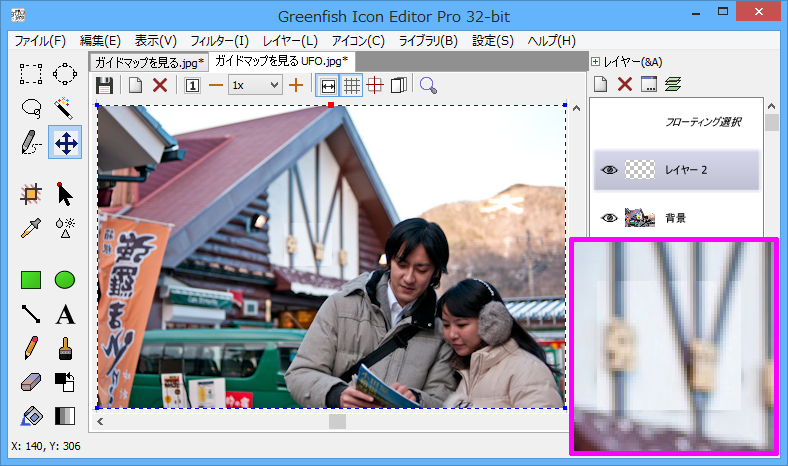788x466 pixels.
Task: Hide レイヤー 2 using its eye icon
Action: [609, 170]
